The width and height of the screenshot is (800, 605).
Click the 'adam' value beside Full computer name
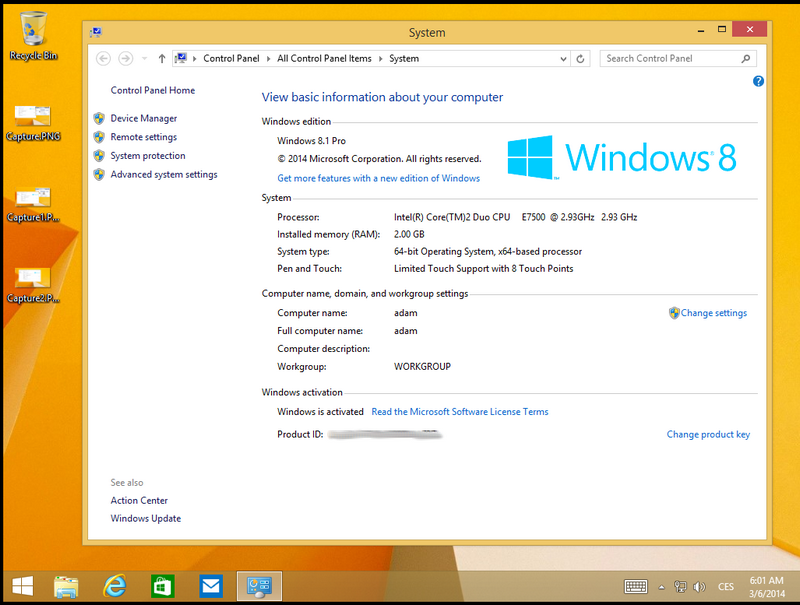pos(406,331)
